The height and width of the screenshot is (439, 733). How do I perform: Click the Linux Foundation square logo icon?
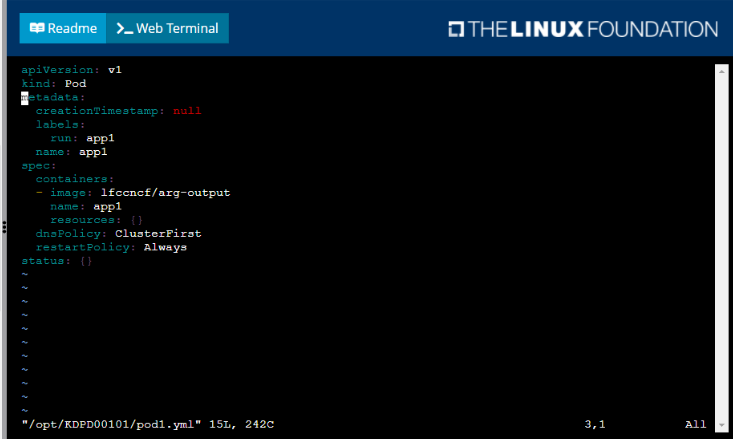pos(455,29)
